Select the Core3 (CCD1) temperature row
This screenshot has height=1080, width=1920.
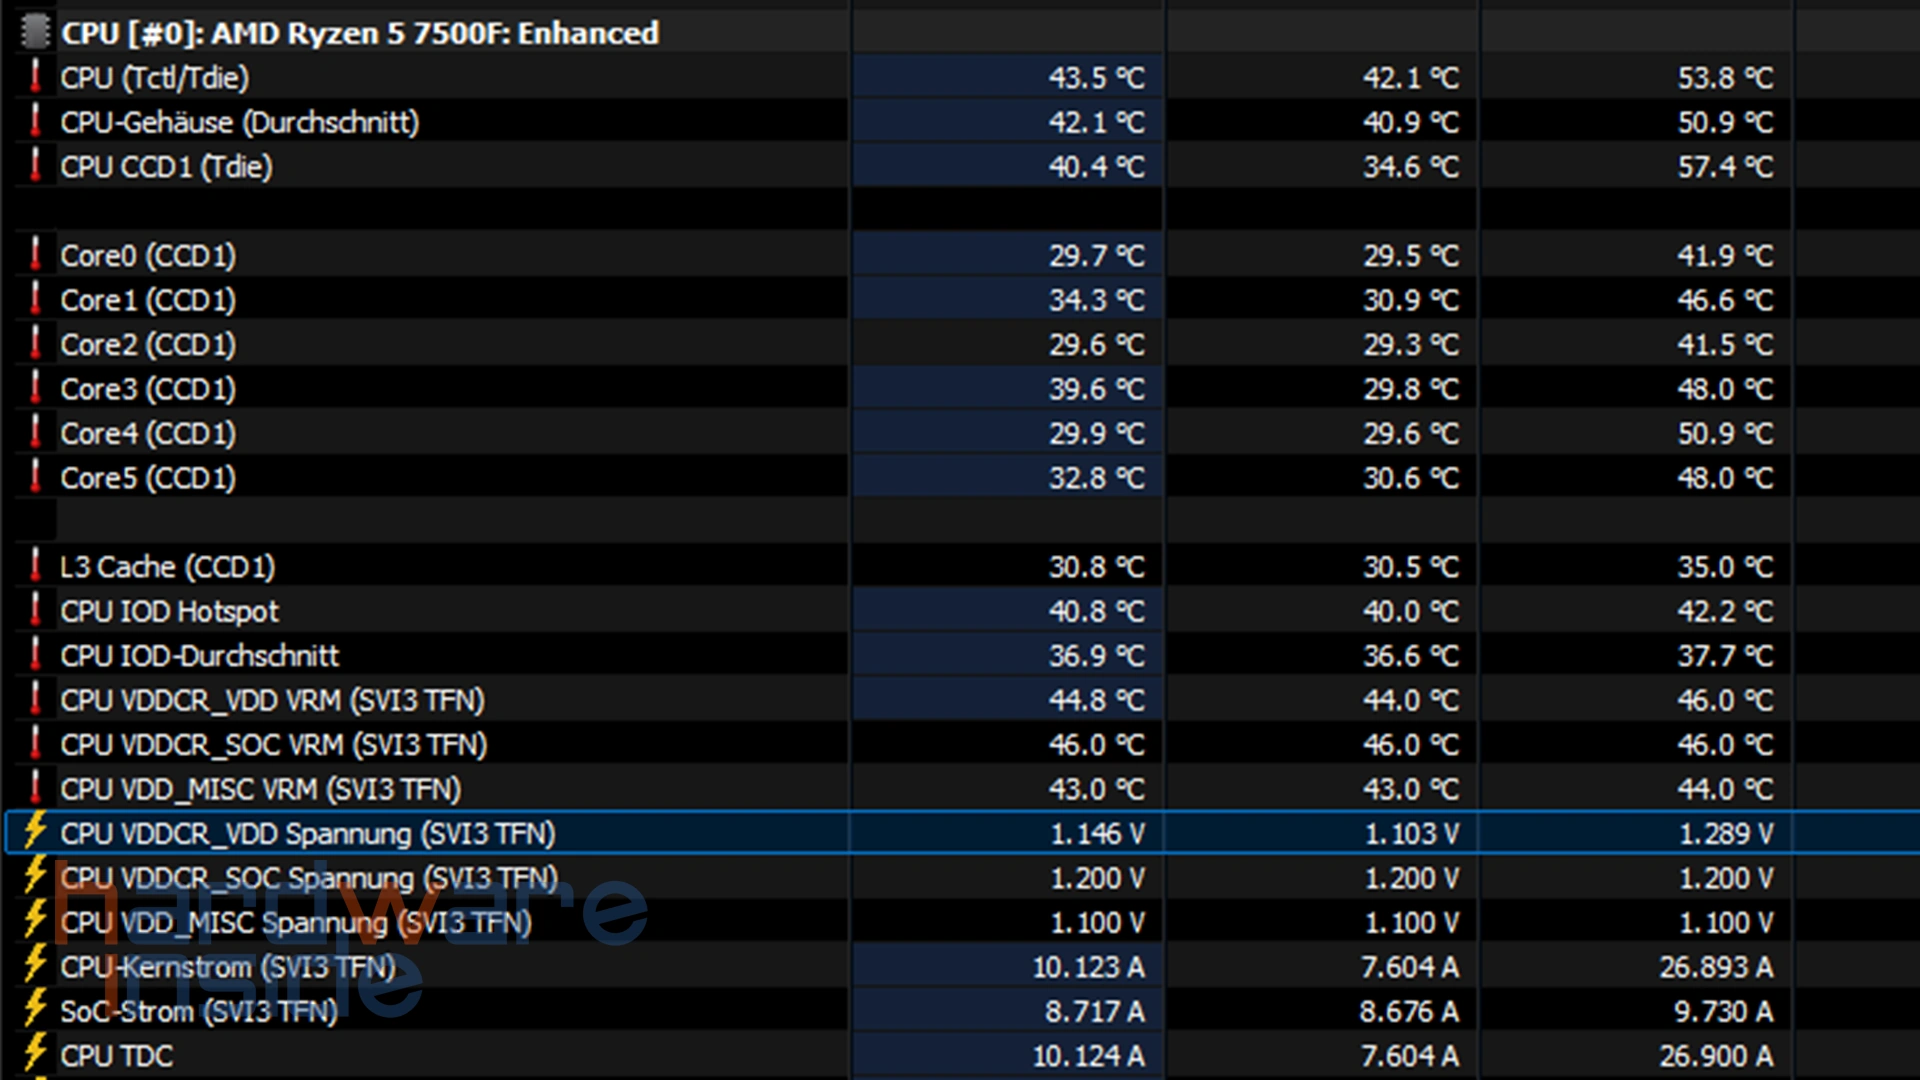click(148, 388)
